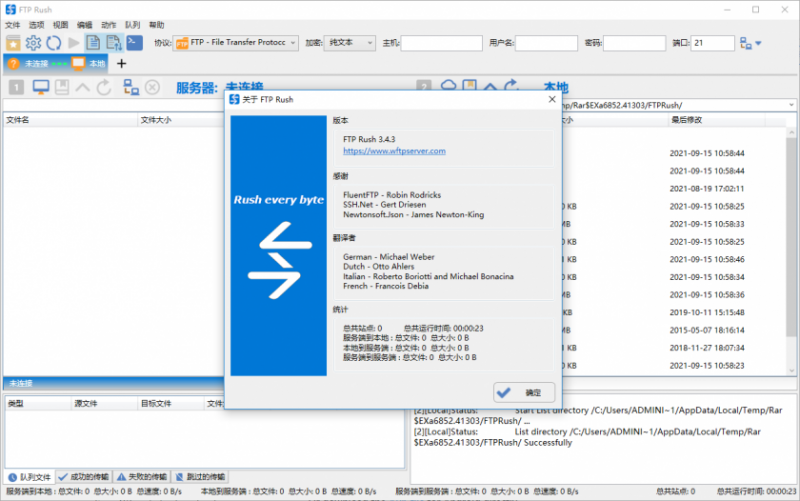This screenshot has height=501, width=800.
Task: Click the left pane bookmark save icon
Action: coord(62,87)
